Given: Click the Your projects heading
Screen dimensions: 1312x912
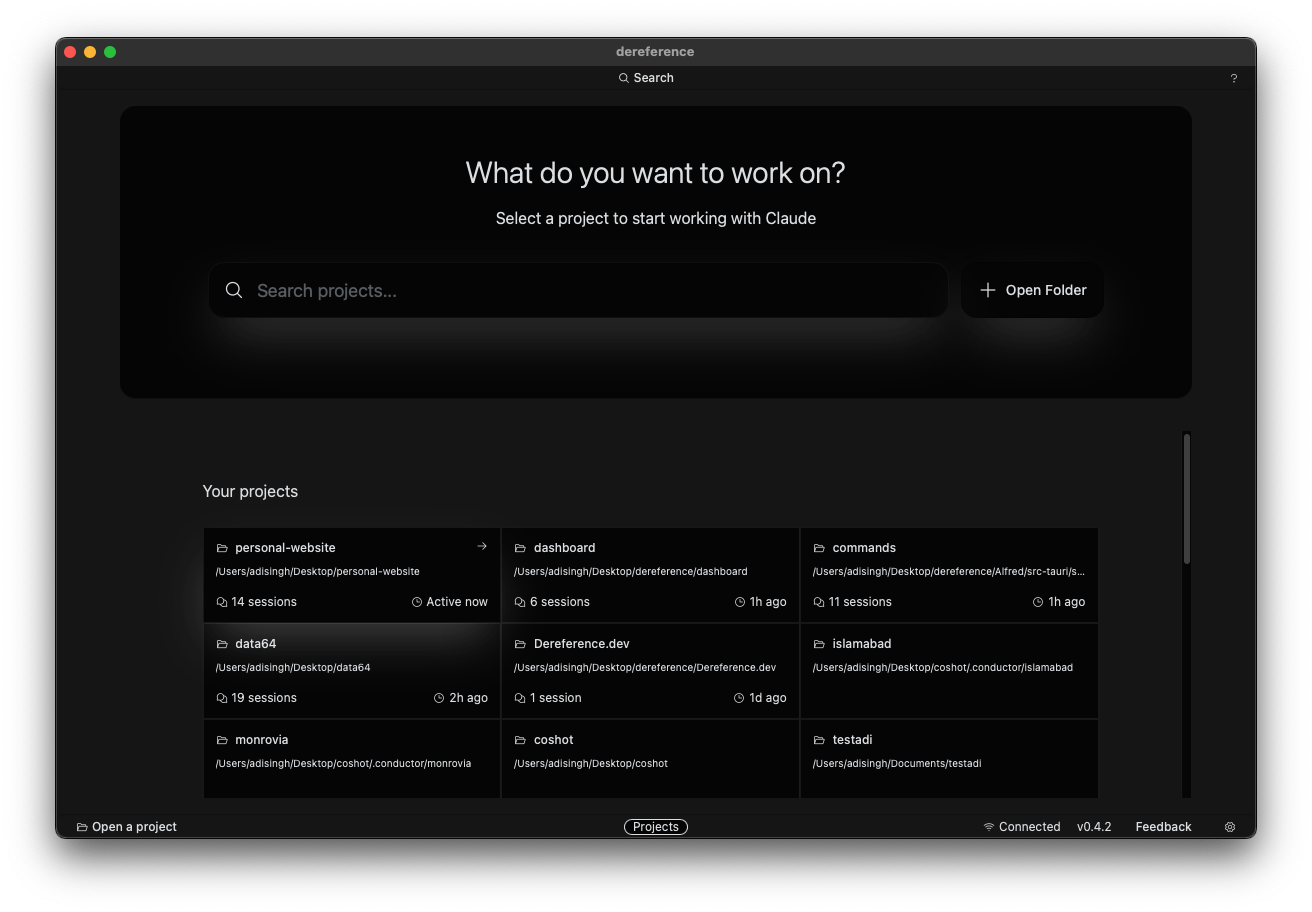Looking at the screenshot, I should point(250,491).
